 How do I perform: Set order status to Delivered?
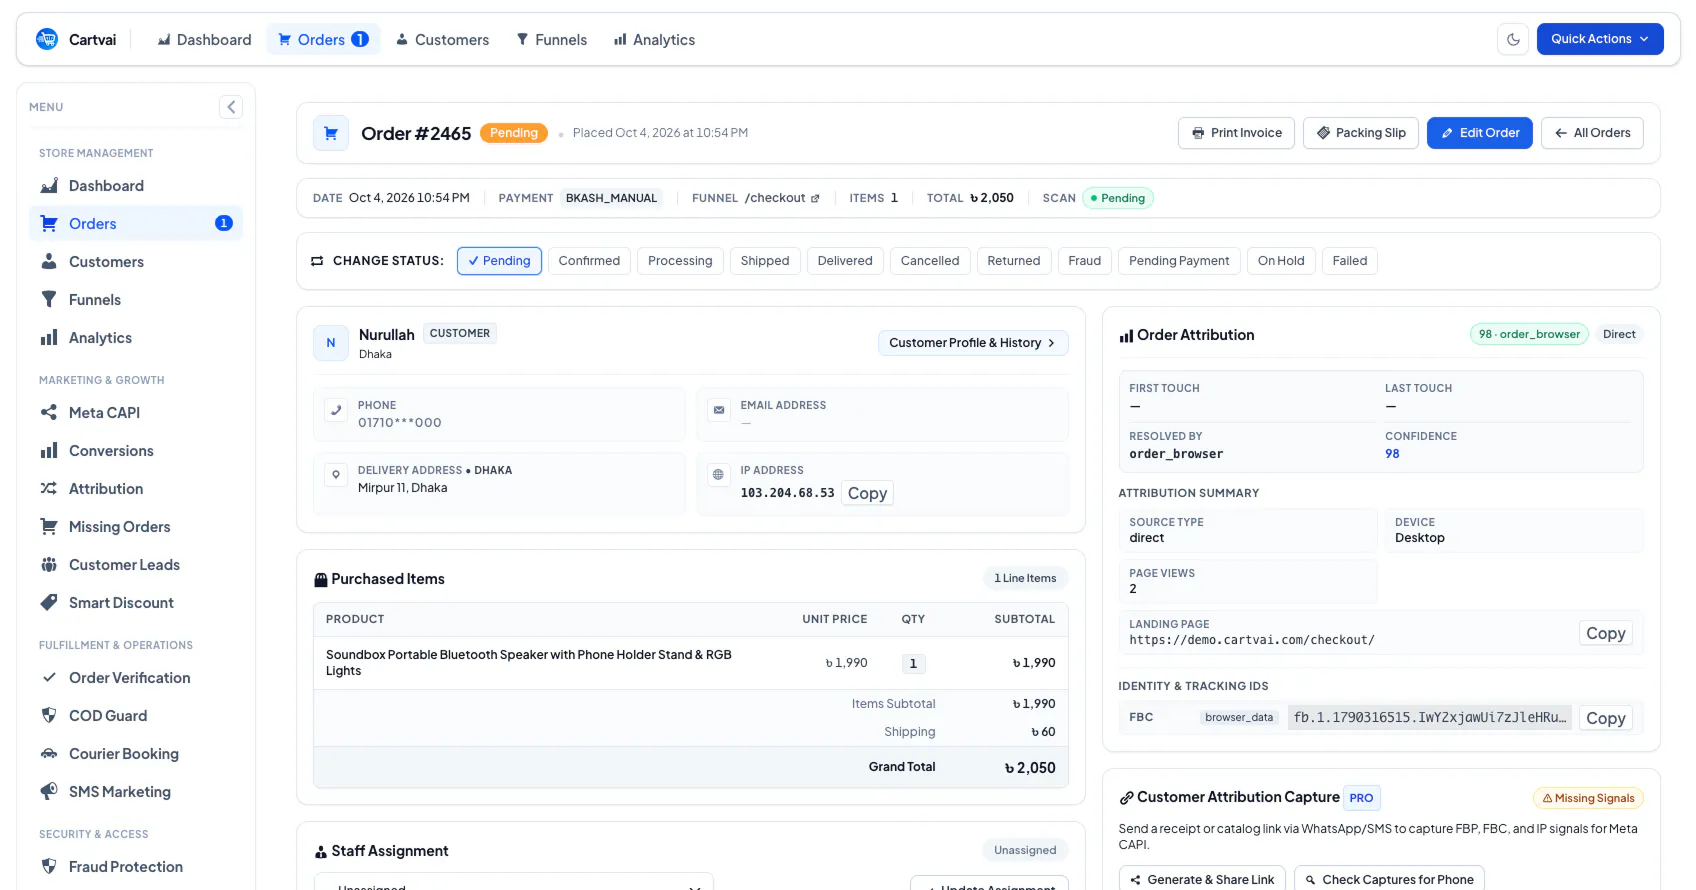point(845,261)
